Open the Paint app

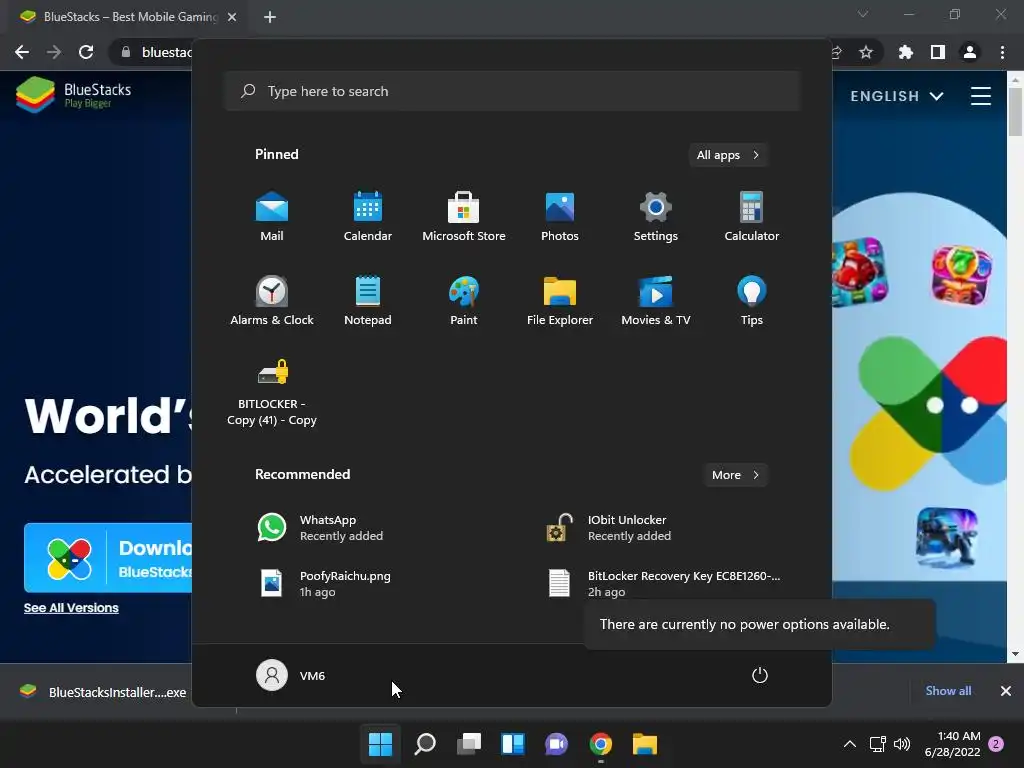coord(464,300)
